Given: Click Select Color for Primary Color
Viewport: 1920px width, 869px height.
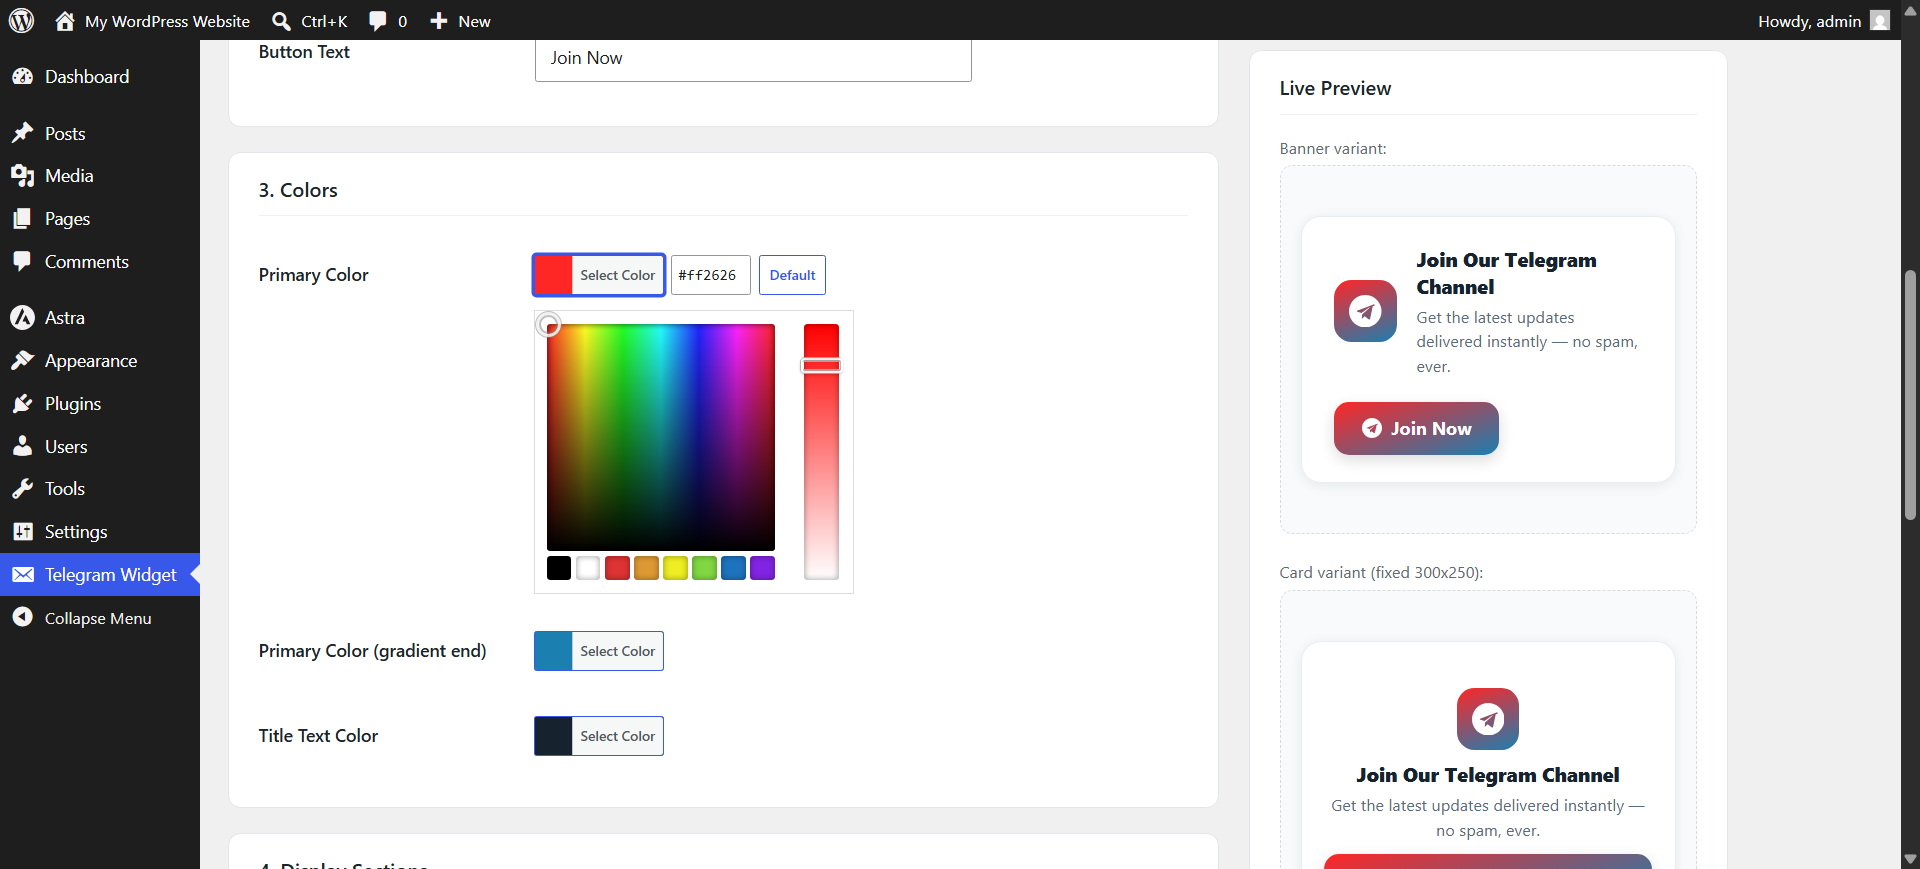Looking at the screenshot, I should (x=618, y=275).
